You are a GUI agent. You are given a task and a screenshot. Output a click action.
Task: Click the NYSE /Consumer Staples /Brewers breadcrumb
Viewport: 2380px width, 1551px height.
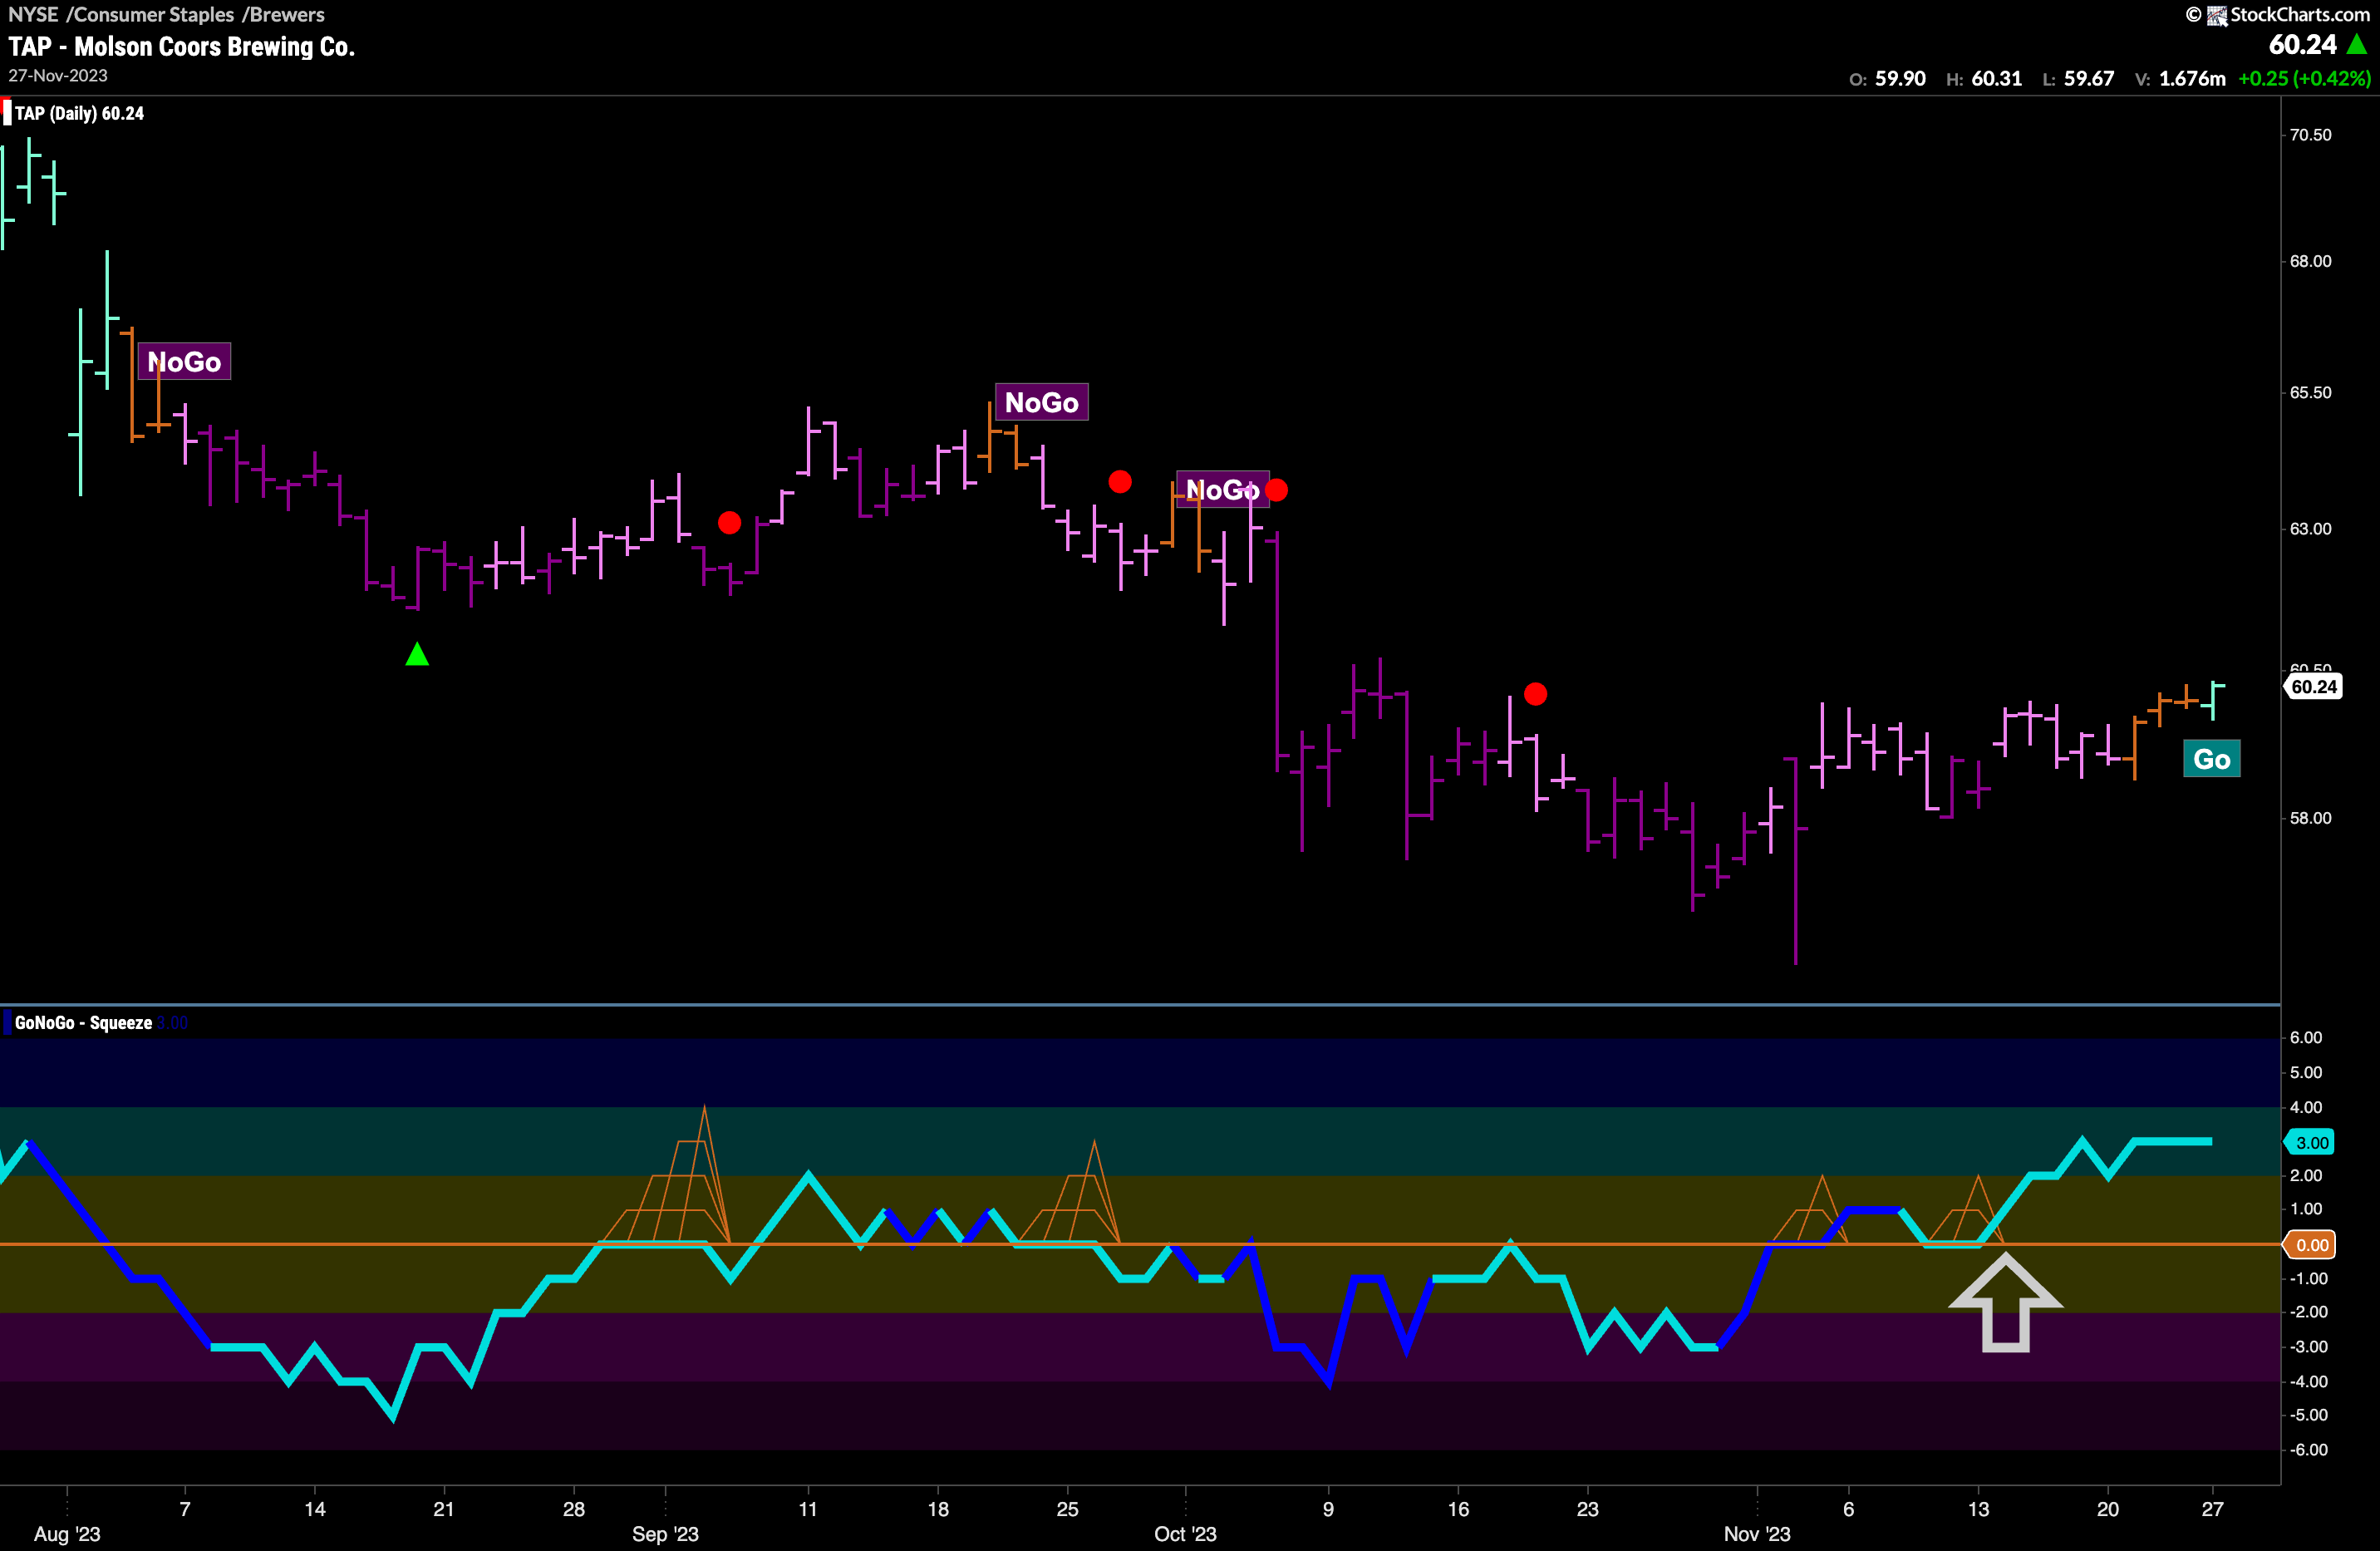(166, 15)
